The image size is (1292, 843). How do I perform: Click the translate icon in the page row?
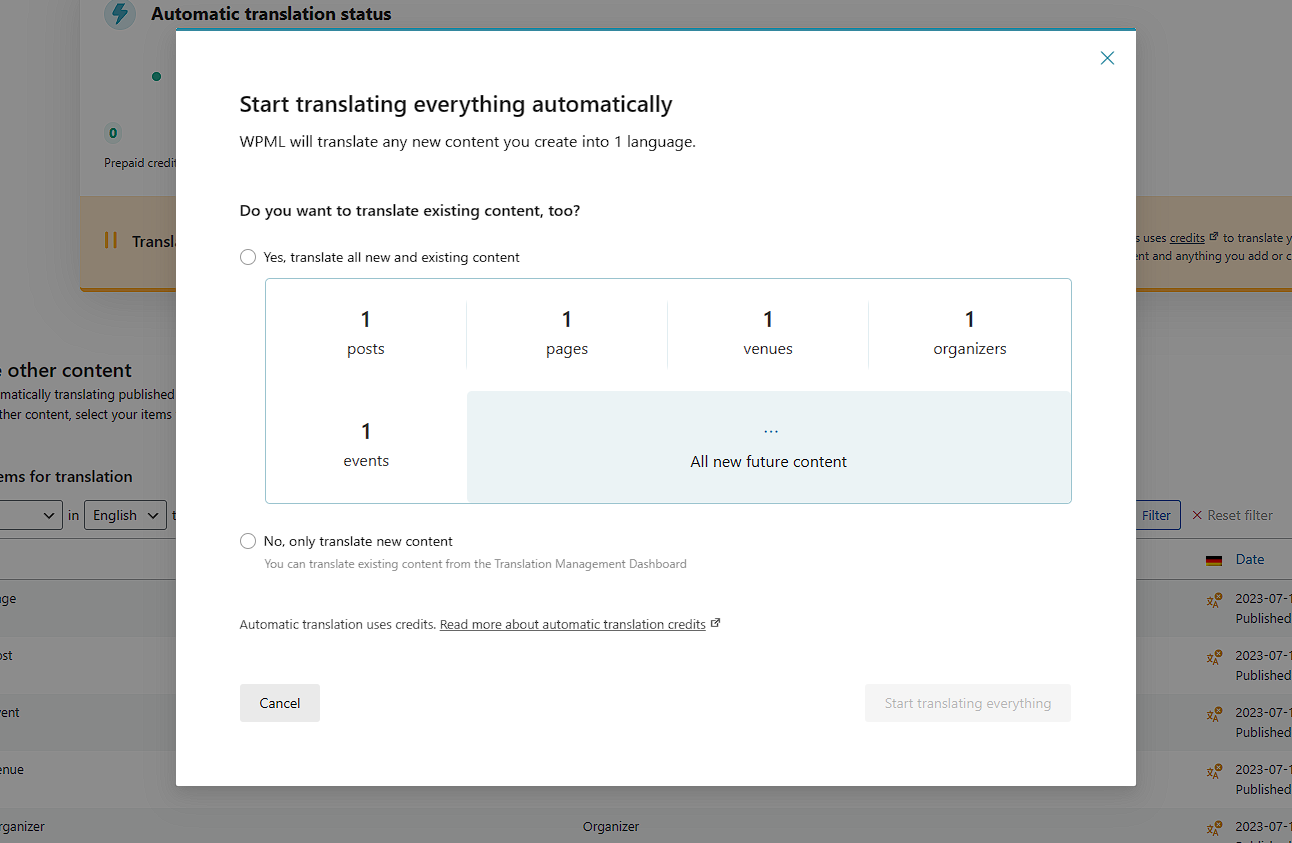tap(1214, 600)
